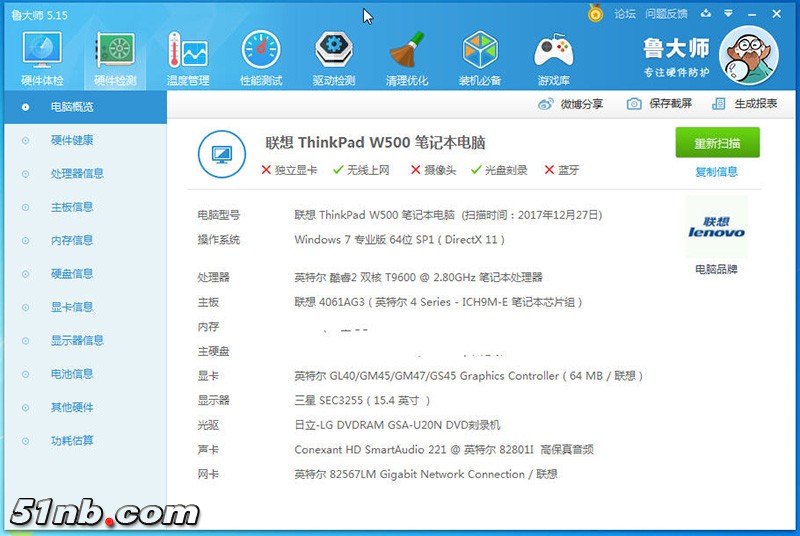Screen dimensions: 800x536
Task: Select 处理器信息 in the sidebar
Action: [x=77, y=173]
